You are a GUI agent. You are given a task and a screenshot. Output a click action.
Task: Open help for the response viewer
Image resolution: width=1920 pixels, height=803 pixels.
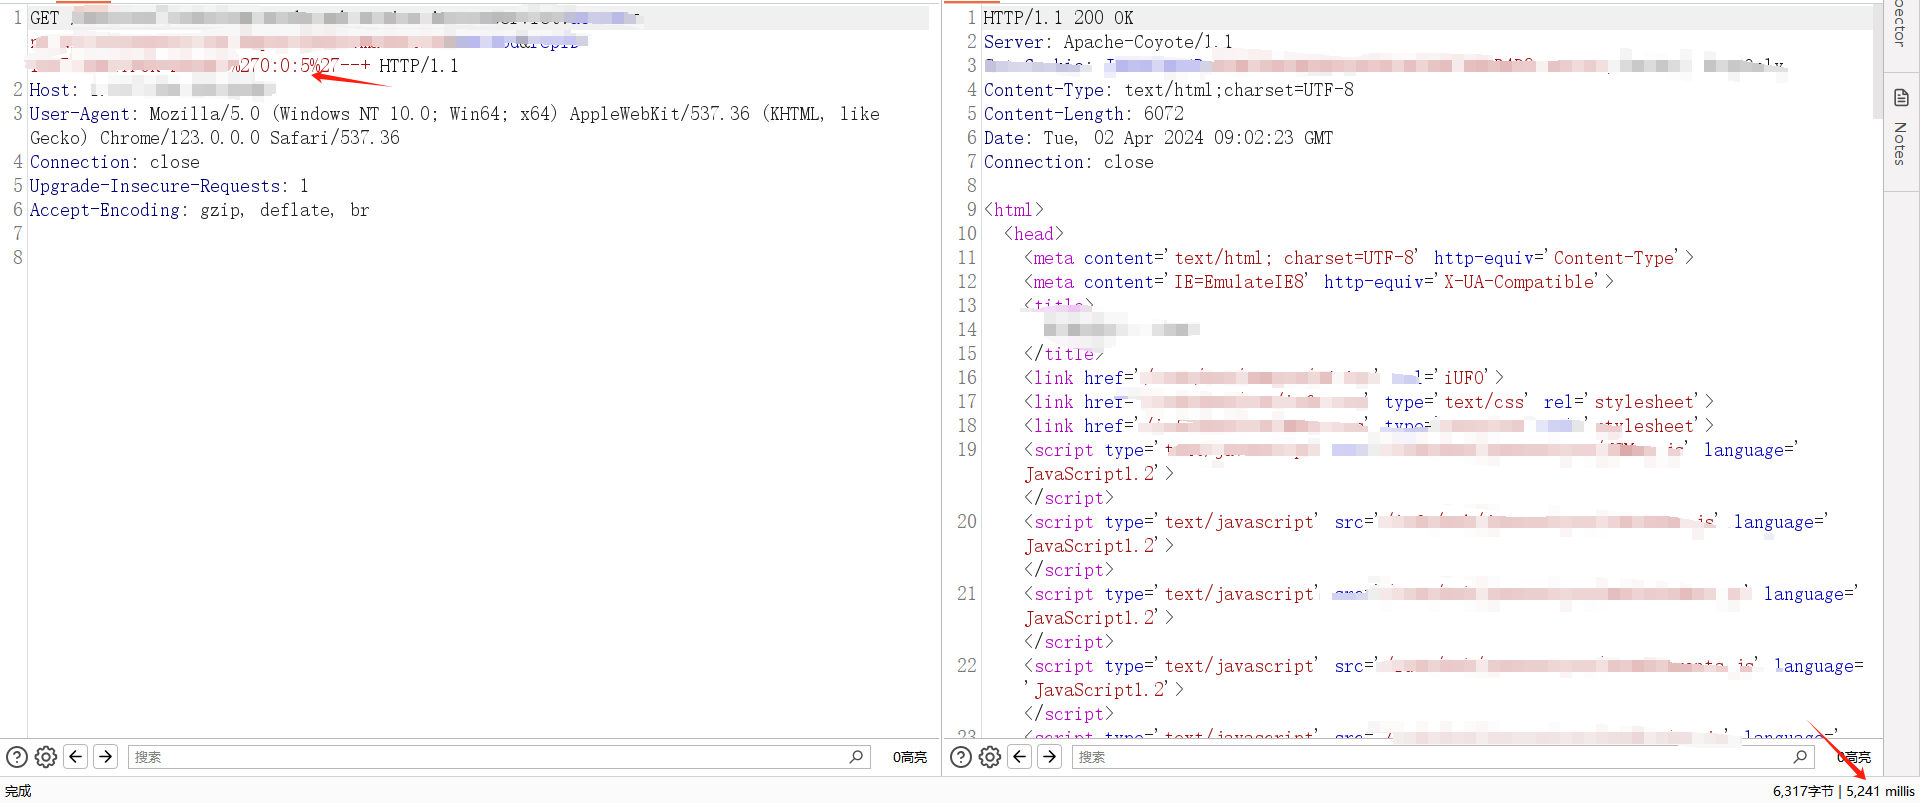961,757
